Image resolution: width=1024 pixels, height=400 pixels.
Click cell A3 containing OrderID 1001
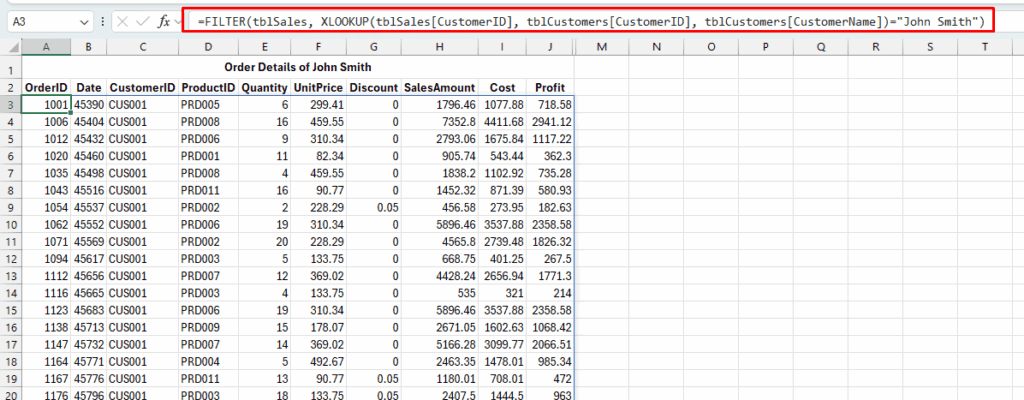pos(46,104)
